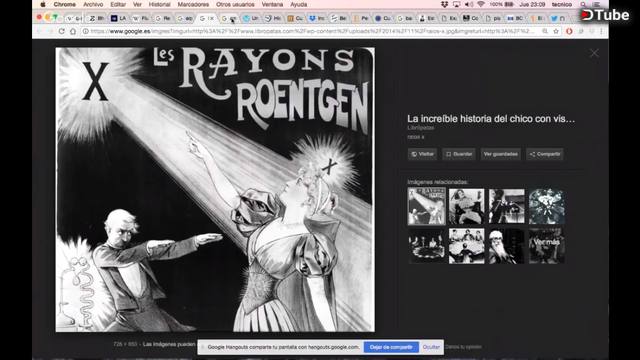Switch to the 'Pe' tab
Viewport: 640px width, 360px height.
[361, 18]
